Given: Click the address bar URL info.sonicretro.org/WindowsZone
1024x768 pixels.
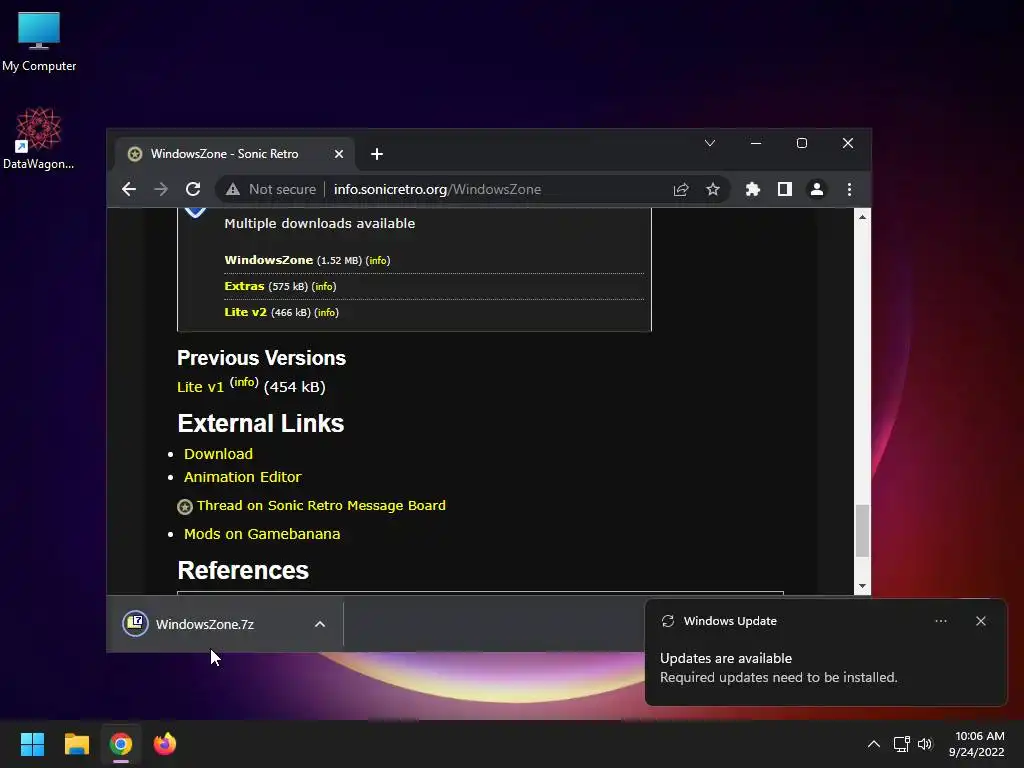Looking at the screenshot, I should (x=437, y=189).
